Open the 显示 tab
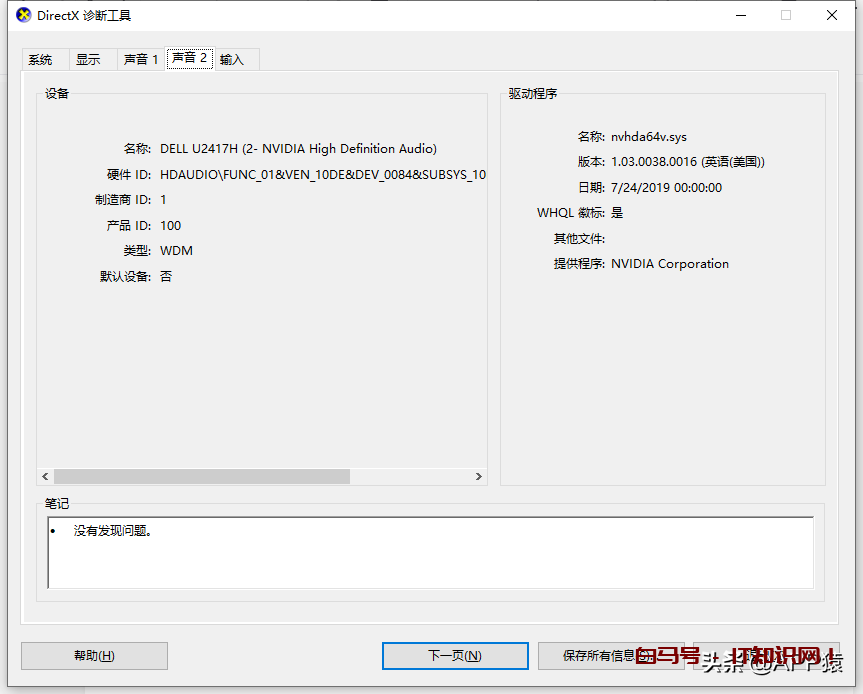Image resolution: width=863 pixels, height=694 pixels. [x=89, y=60]
